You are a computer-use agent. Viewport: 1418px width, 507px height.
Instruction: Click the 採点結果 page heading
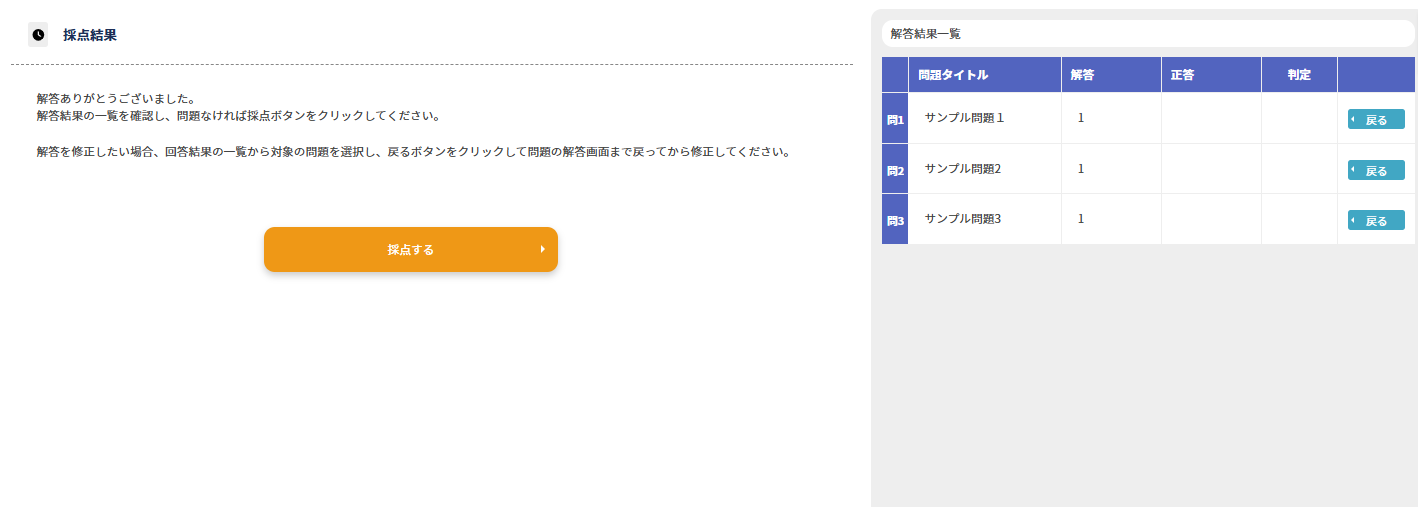(90, 35)
